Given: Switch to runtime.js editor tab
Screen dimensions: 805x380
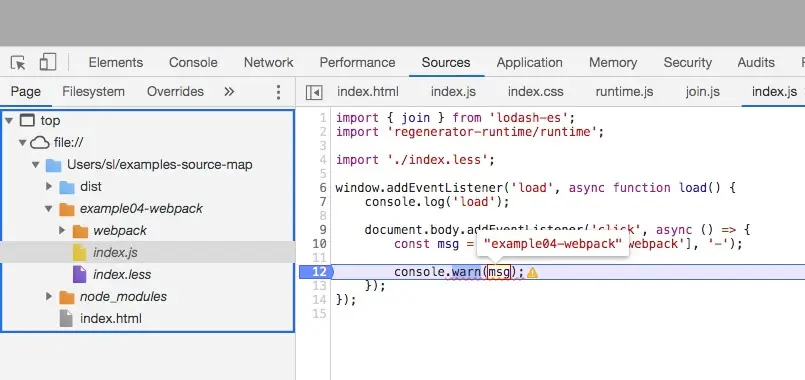Looking at the screenshot, I should pos(624,92).
